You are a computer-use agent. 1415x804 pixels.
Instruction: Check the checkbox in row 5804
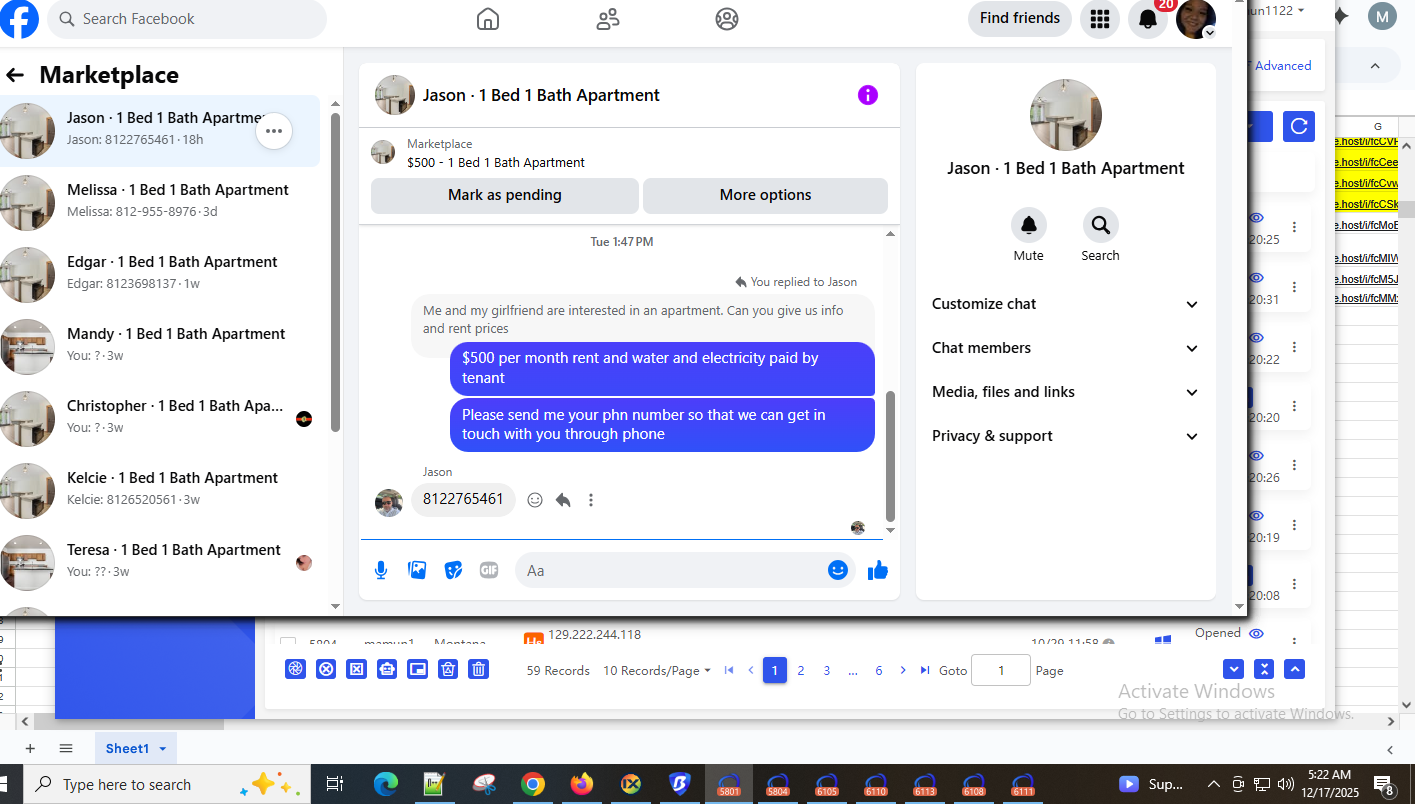click(288, 644)
